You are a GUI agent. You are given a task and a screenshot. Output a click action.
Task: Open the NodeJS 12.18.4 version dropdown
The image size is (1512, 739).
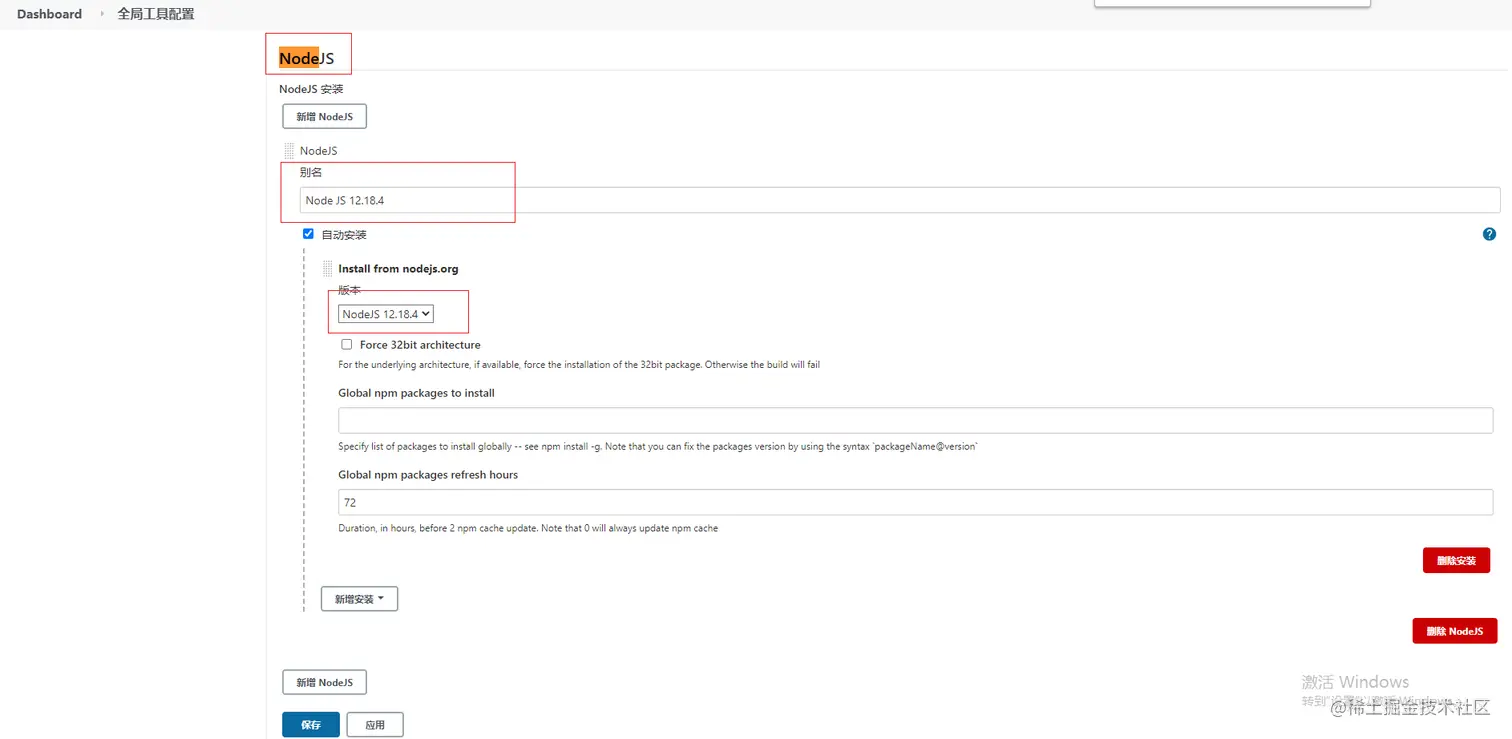385,314
